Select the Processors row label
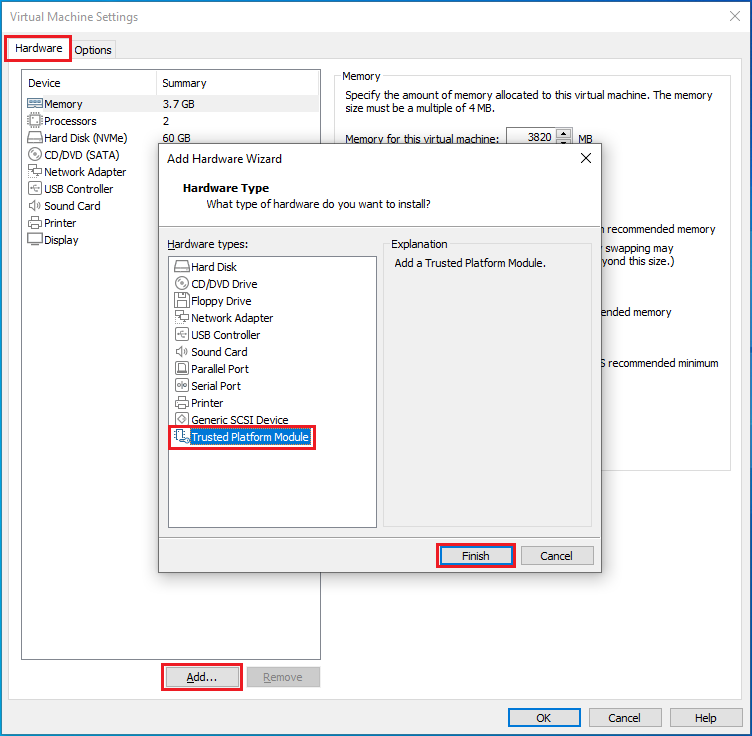Screen dimensions: 752x736 (x=70, y=121)
